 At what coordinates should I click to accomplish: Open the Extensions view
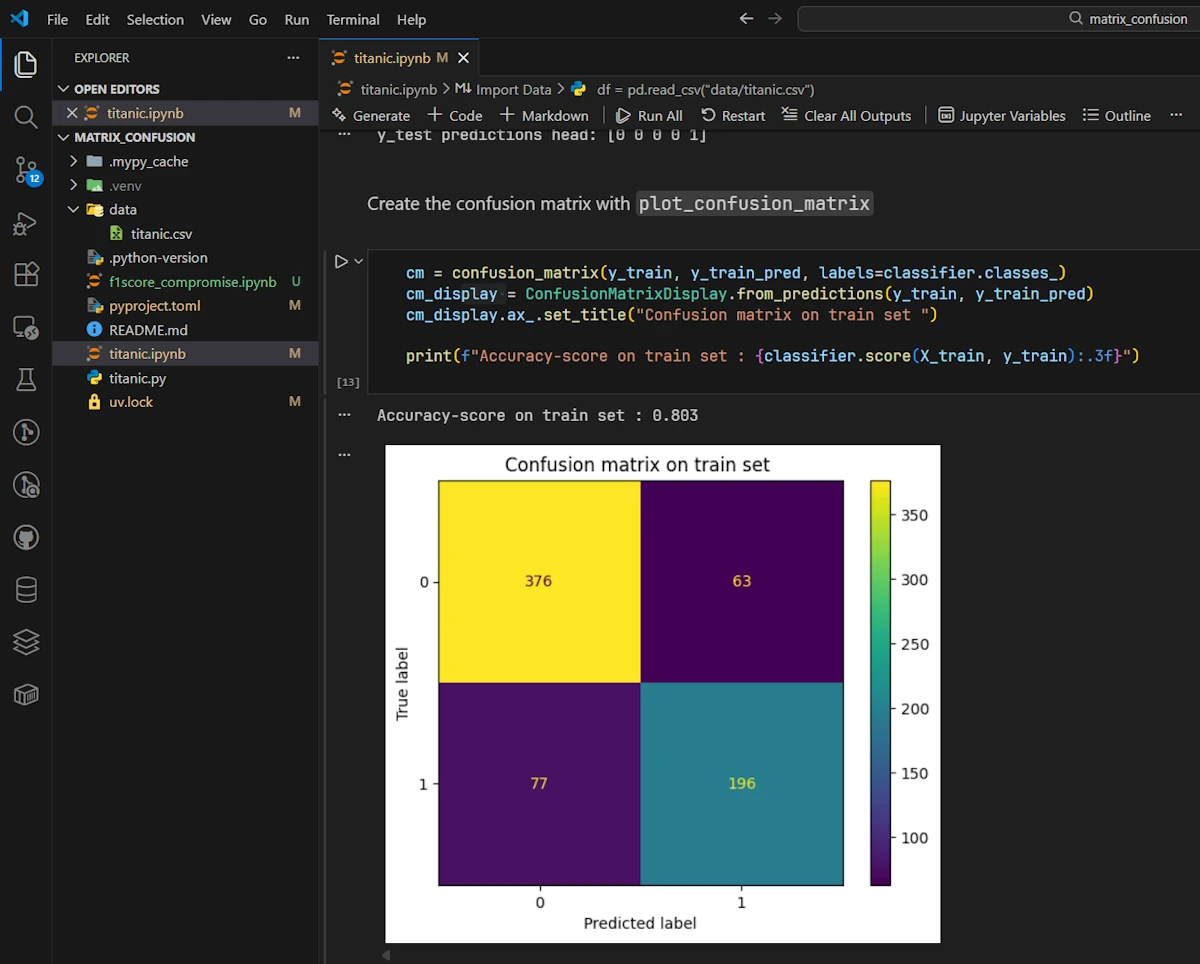(26, 274)
